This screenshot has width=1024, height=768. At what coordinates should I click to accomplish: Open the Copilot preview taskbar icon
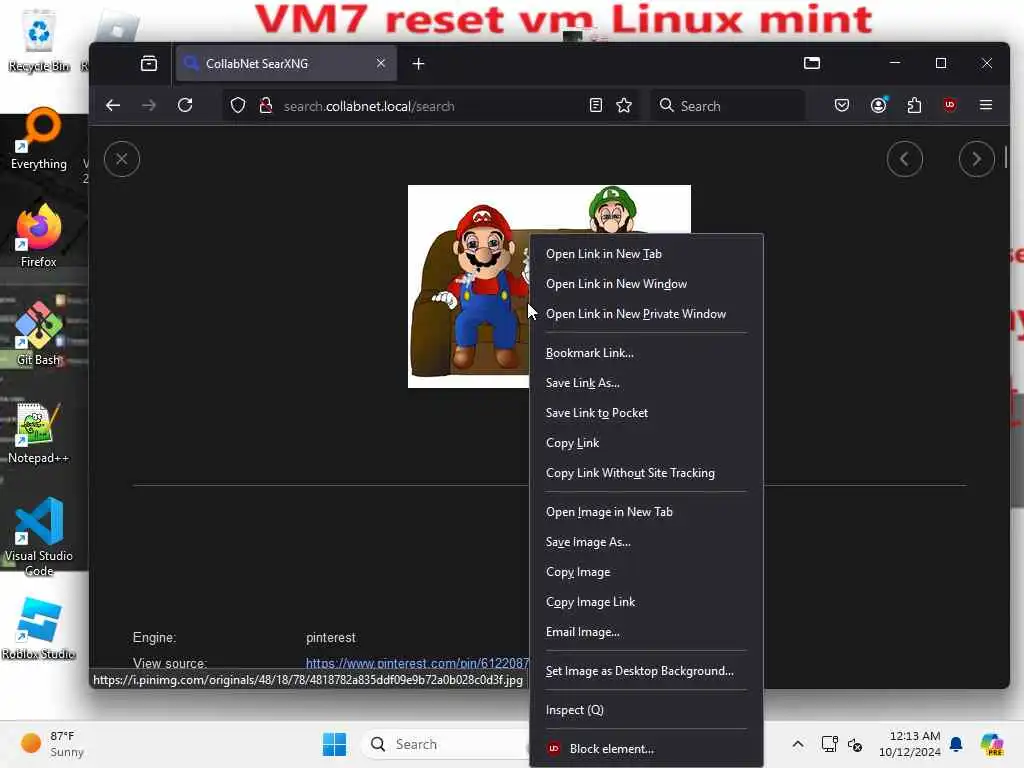tap(991, 744)
